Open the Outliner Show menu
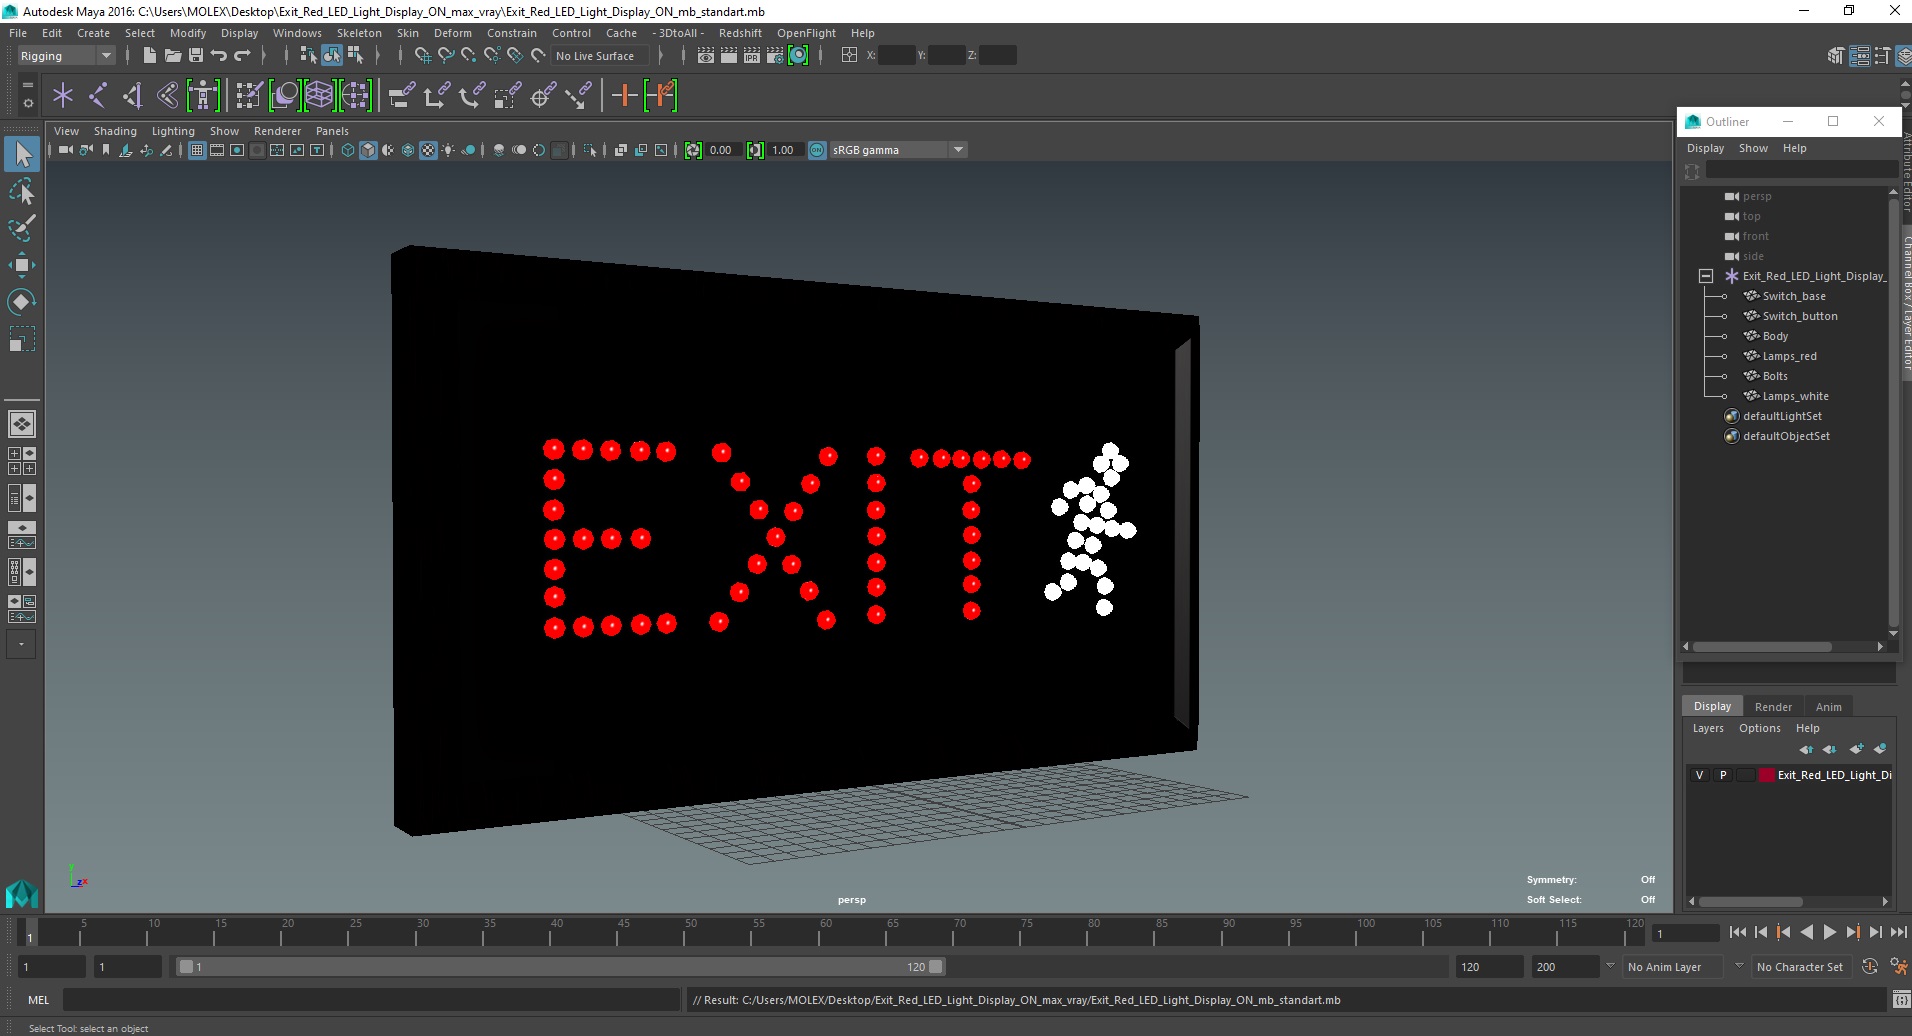The height and width of the screenshot is (1036, 1912). point(1753,148)
